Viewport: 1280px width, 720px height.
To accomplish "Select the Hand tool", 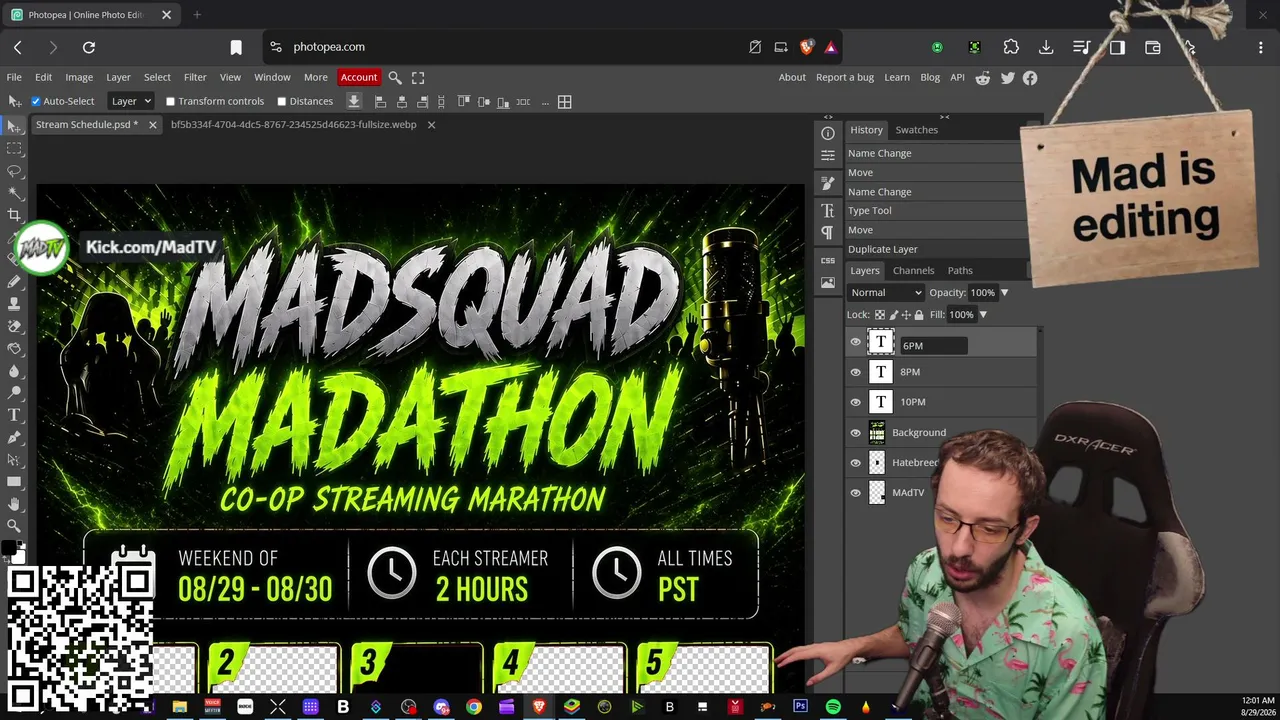I will (14, 504).
